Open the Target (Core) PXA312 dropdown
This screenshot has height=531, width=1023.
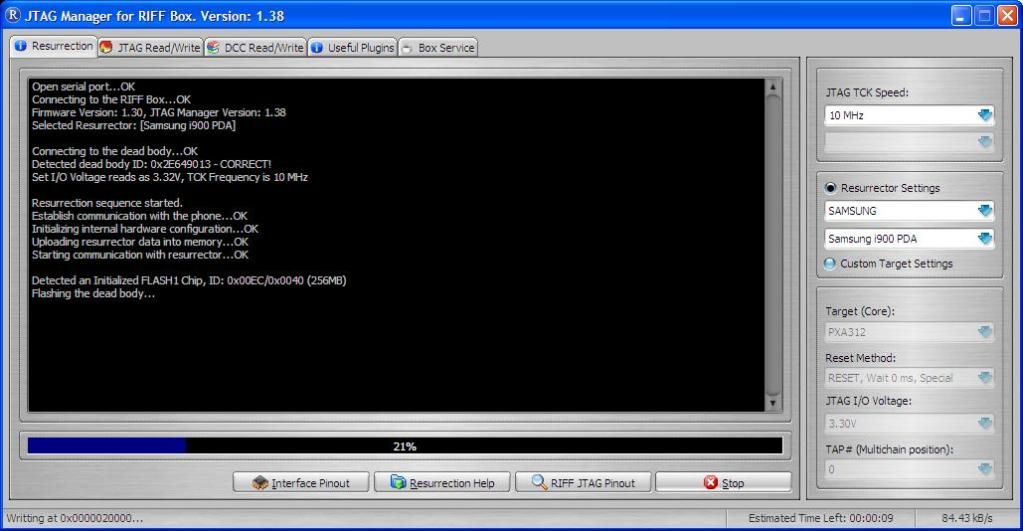point(909,332)
